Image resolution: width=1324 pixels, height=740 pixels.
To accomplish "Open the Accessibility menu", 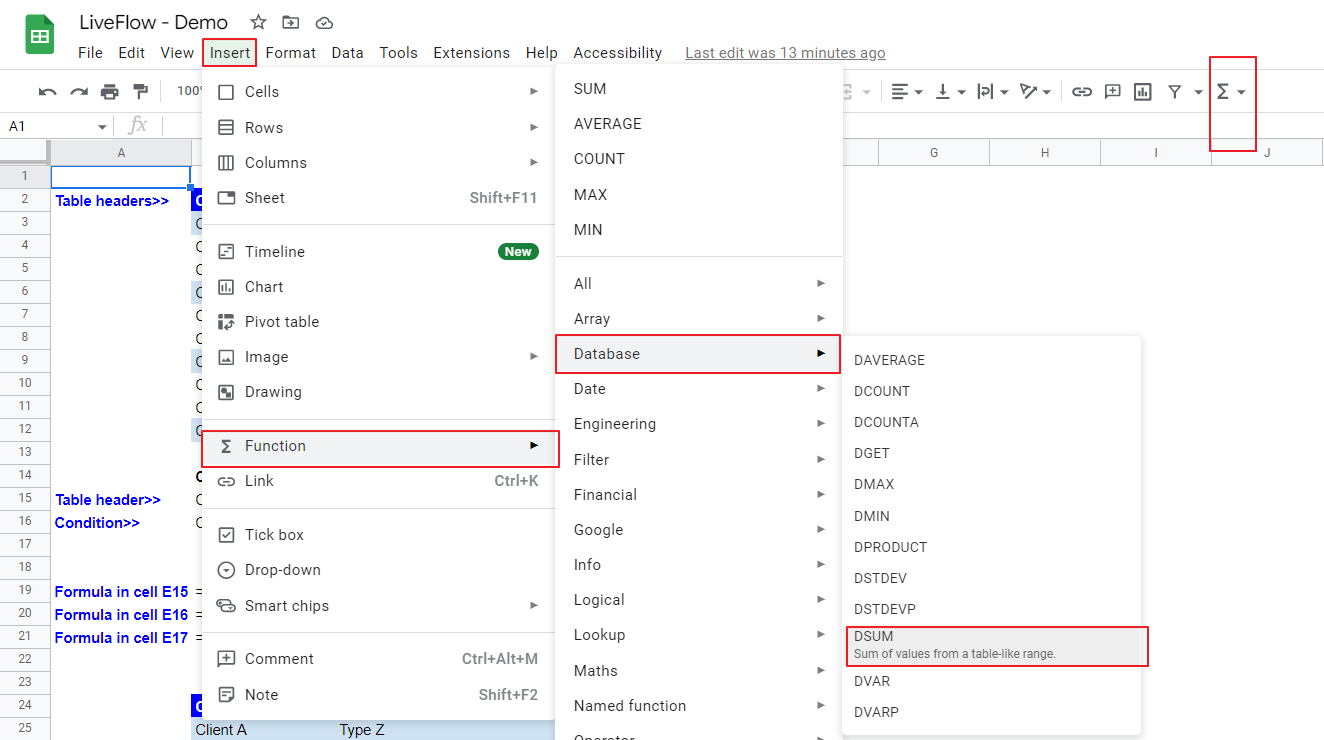I will (x=617, y=53).
